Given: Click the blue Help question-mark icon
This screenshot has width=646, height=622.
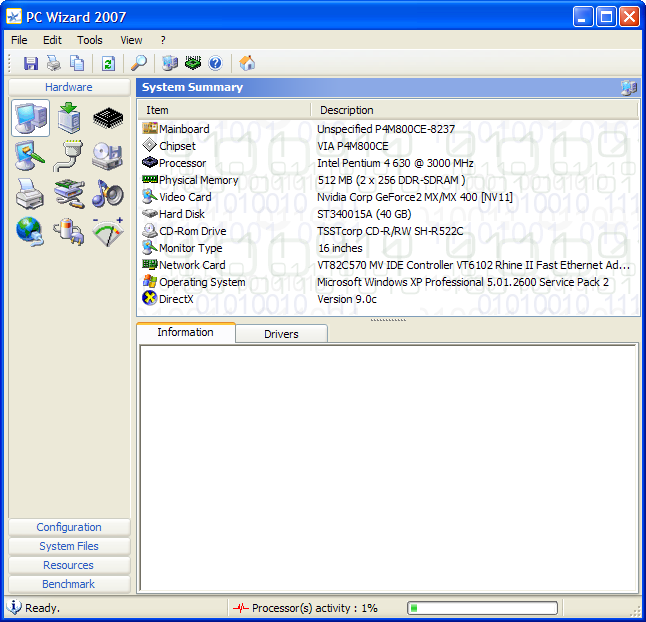Looking at the screenshot, I should click(215, 63).
